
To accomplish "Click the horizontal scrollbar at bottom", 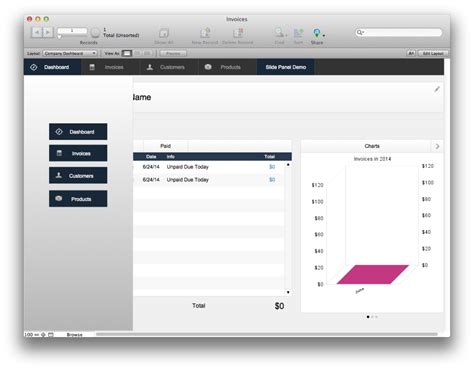I will coord(267,334).
